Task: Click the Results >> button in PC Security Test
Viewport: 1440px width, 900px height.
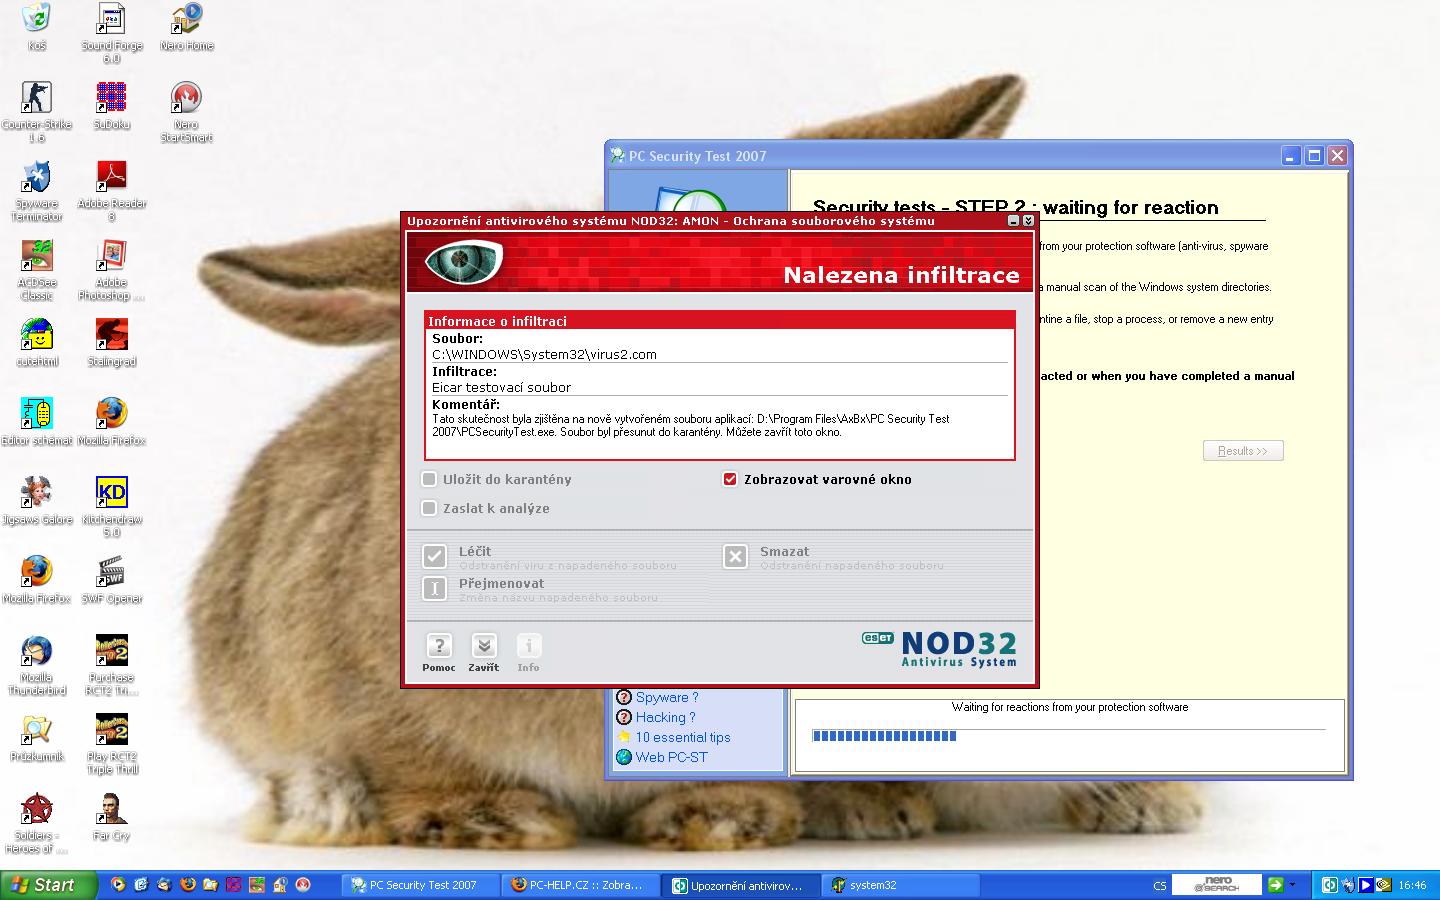Action: pyautogui.click(x=1243, y=451)
